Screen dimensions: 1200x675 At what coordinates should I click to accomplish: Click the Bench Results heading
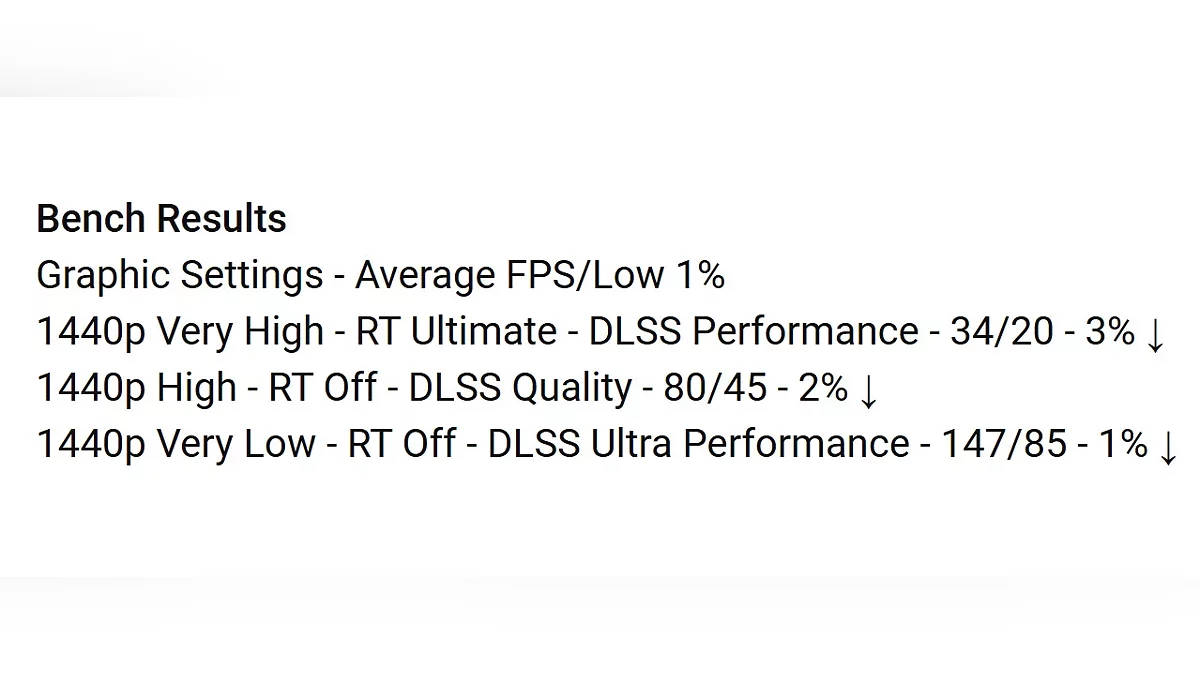(x=161, y=219)
